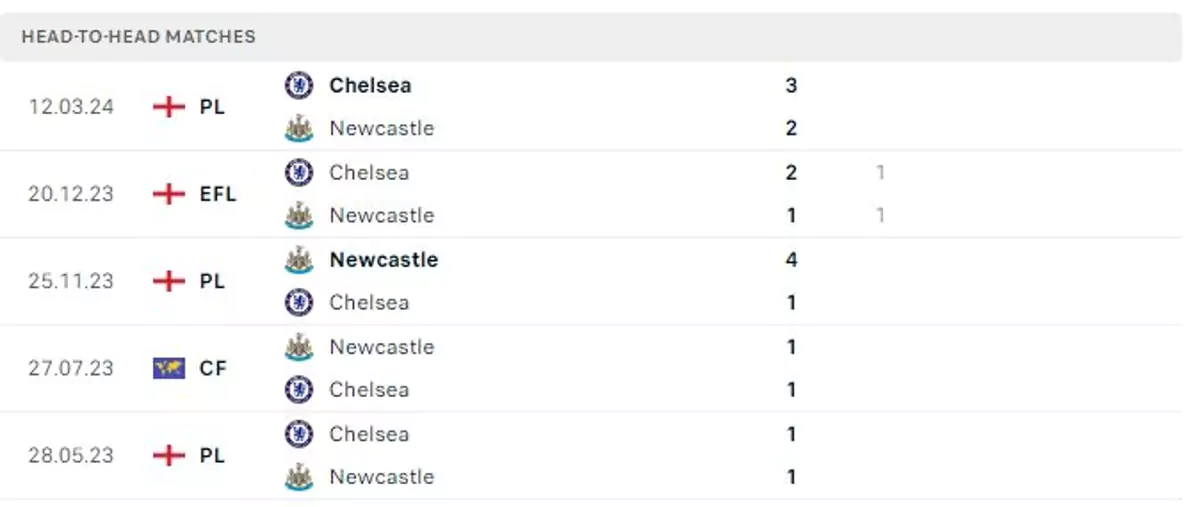Viewport: 1200px width, 507px height.
Task: Open match dated 20.12.23
Action: (x=71, y=194)
